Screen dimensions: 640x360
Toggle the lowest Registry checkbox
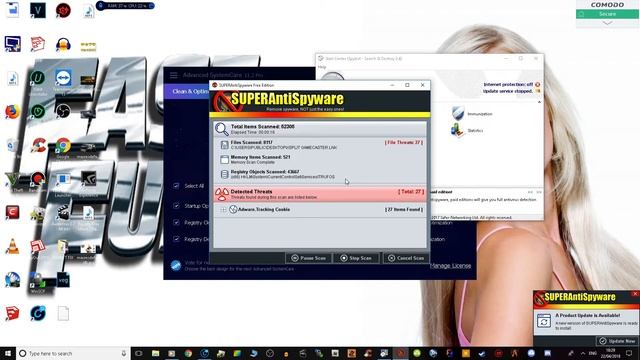coord(176,239)
